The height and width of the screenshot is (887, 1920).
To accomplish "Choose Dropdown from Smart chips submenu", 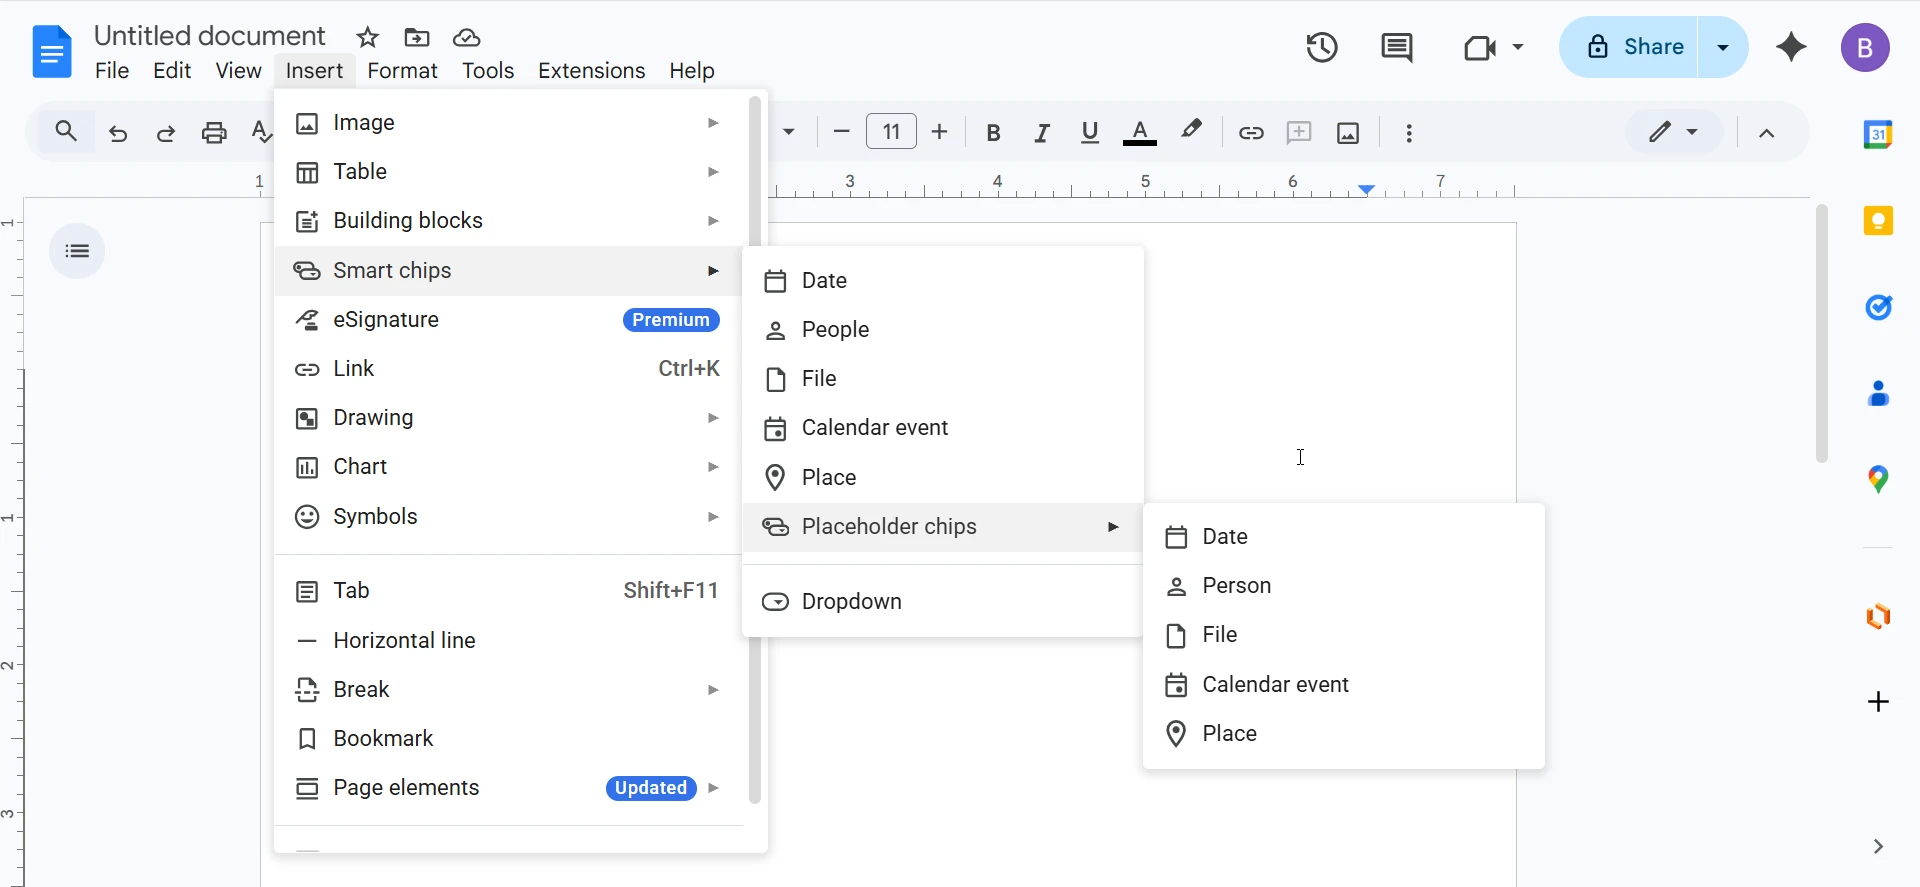I will click(851, 602).
